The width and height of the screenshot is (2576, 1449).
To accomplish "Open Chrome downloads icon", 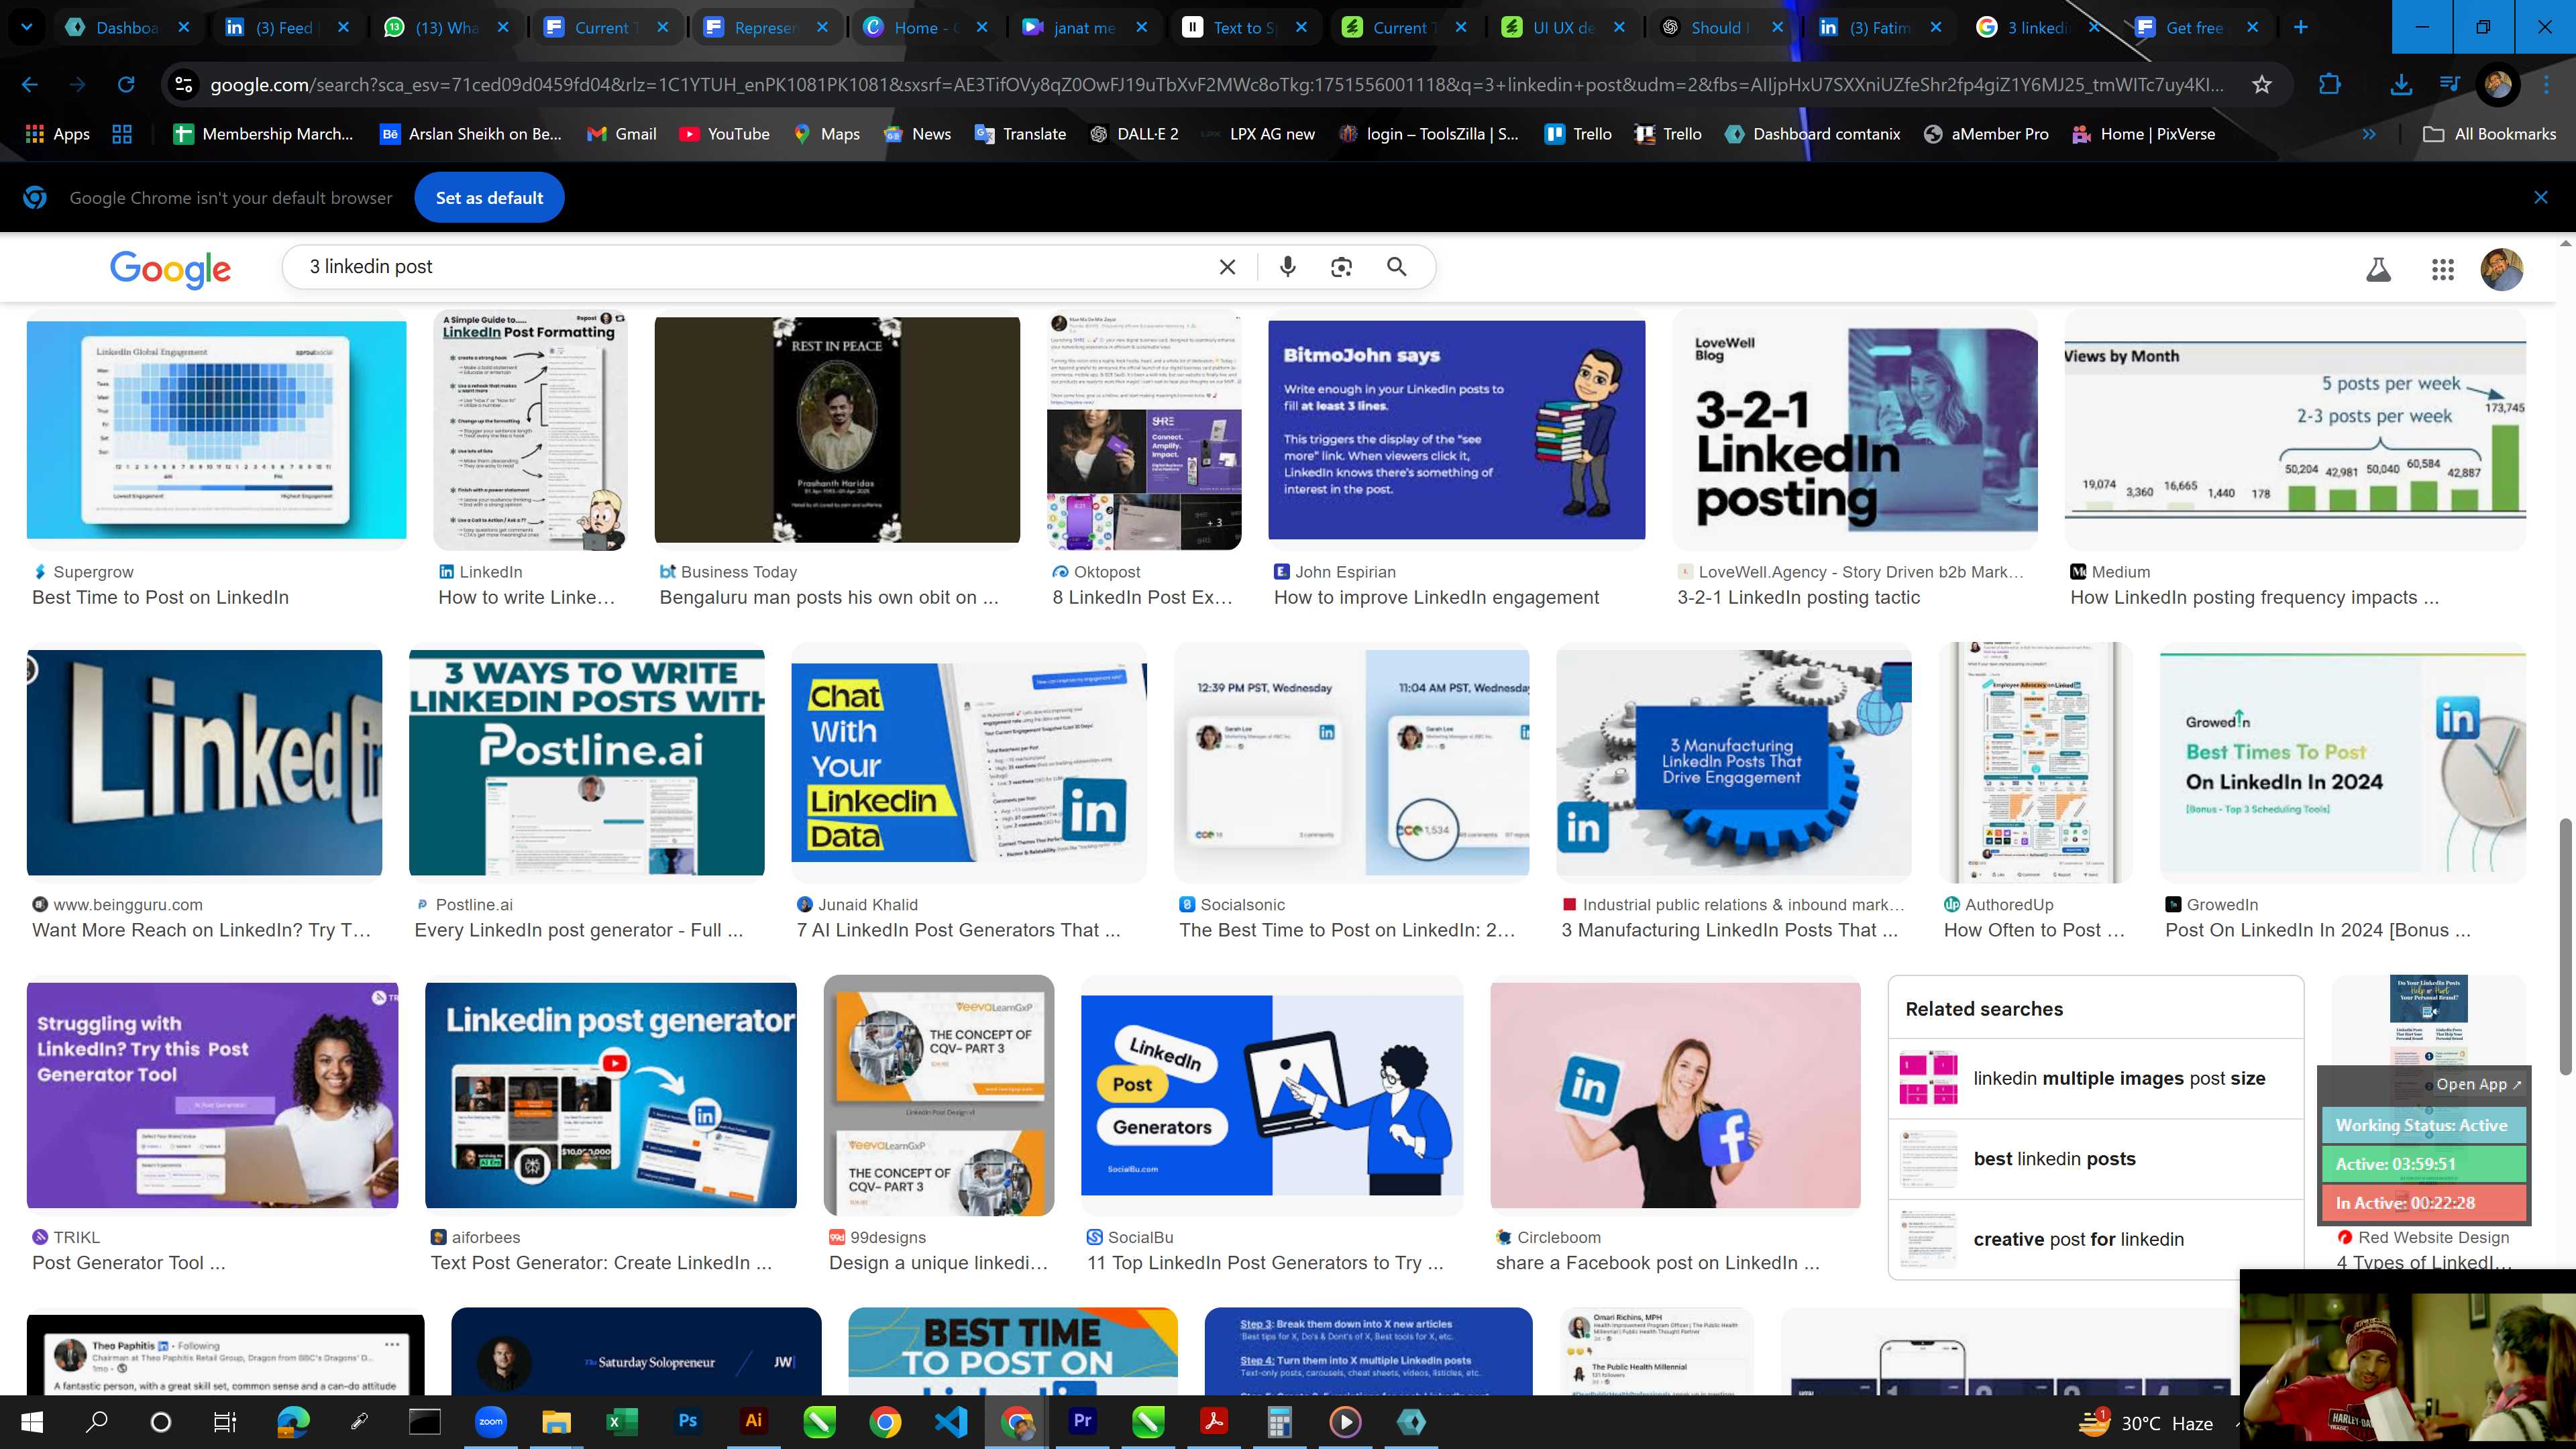I will click(x=2400, y=85).
